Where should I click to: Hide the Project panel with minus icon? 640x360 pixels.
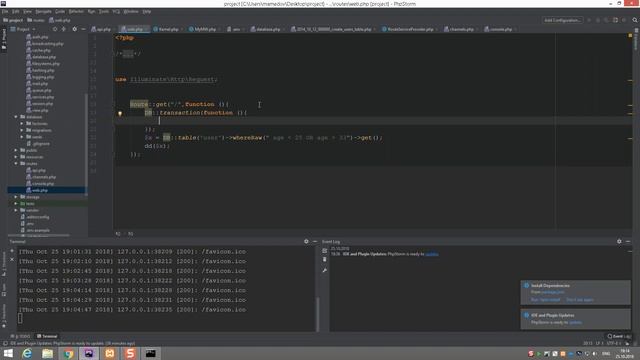tap(83, 29)
